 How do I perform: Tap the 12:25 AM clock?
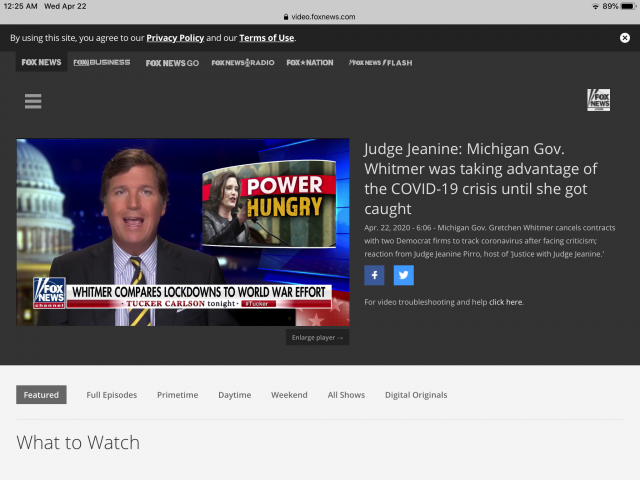(x=20, y=6)
